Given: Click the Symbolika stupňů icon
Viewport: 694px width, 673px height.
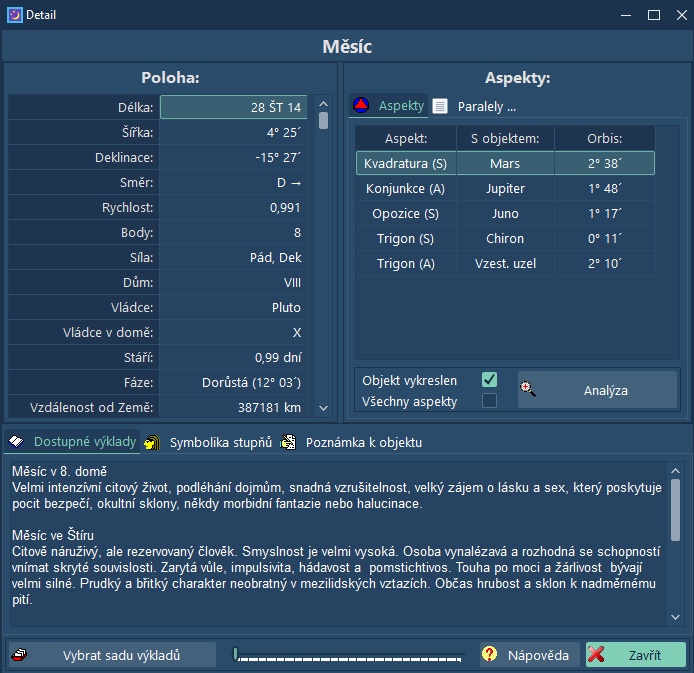Looking at the screenshot, I should tap(152, 442).
